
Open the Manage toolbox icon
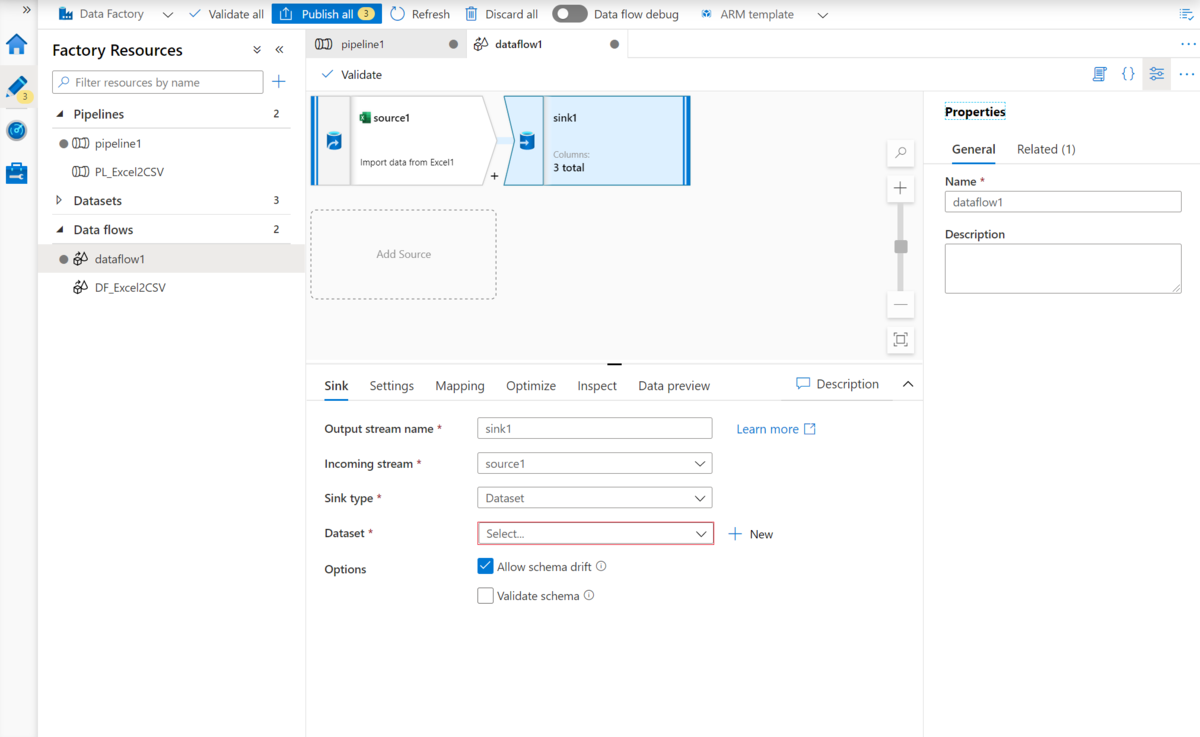point(17,174)
